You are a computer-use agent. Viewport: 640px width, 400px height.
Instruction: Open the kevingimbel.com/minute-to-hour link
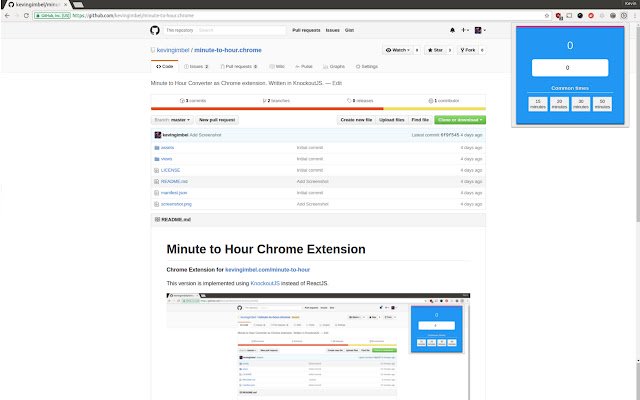point(267,270)
